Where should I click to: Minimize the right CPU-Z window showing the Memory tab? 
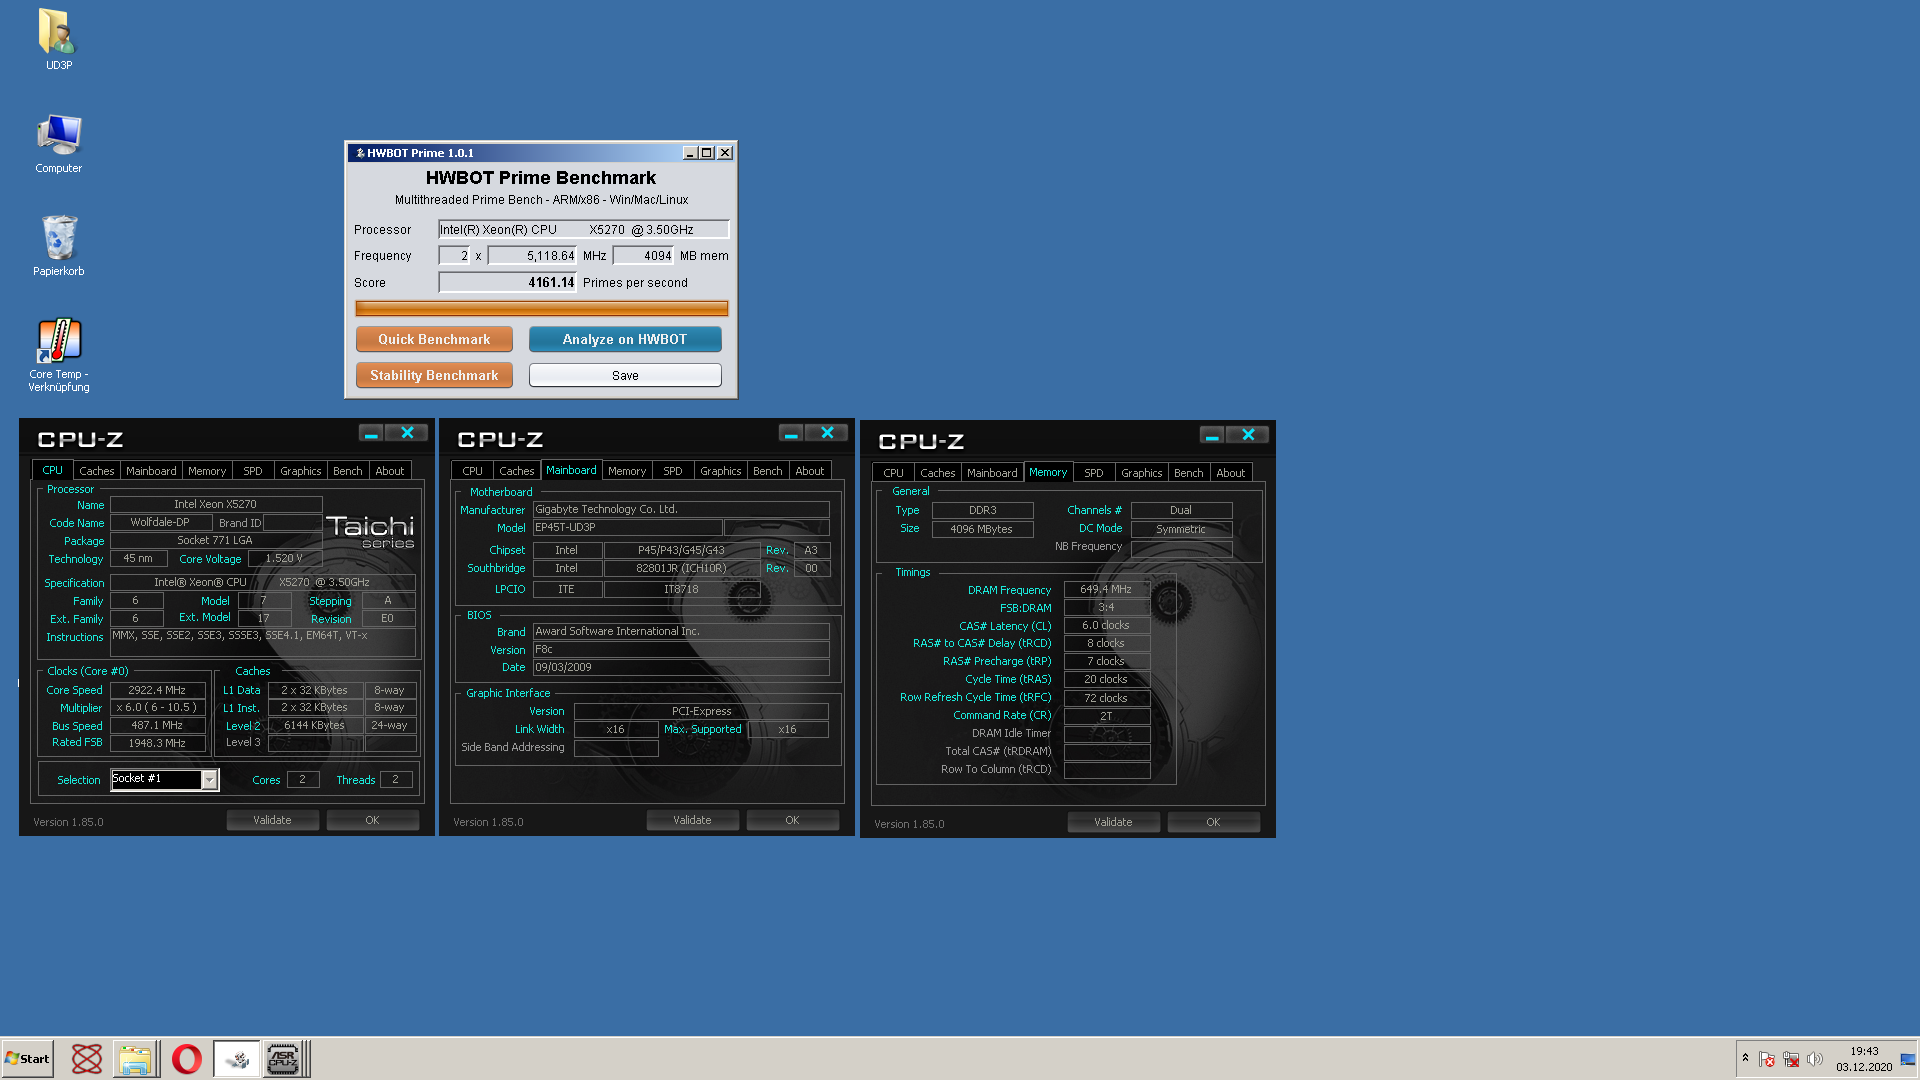click(x=1212, y=435)
